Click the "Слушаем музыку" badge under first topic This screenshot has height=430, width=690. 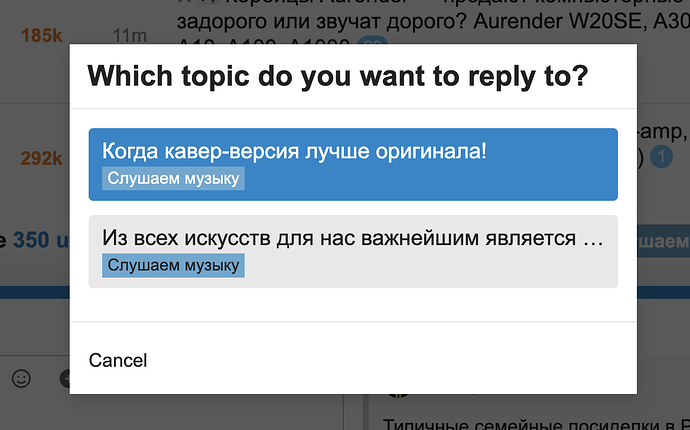point(174,178)
